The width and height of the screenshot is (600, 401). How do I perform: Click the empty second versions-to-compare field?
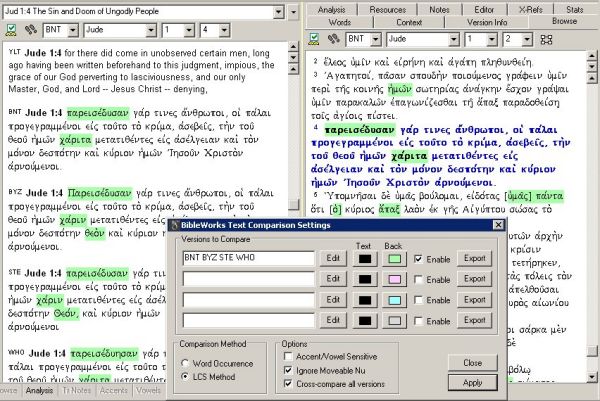[248, 279]
